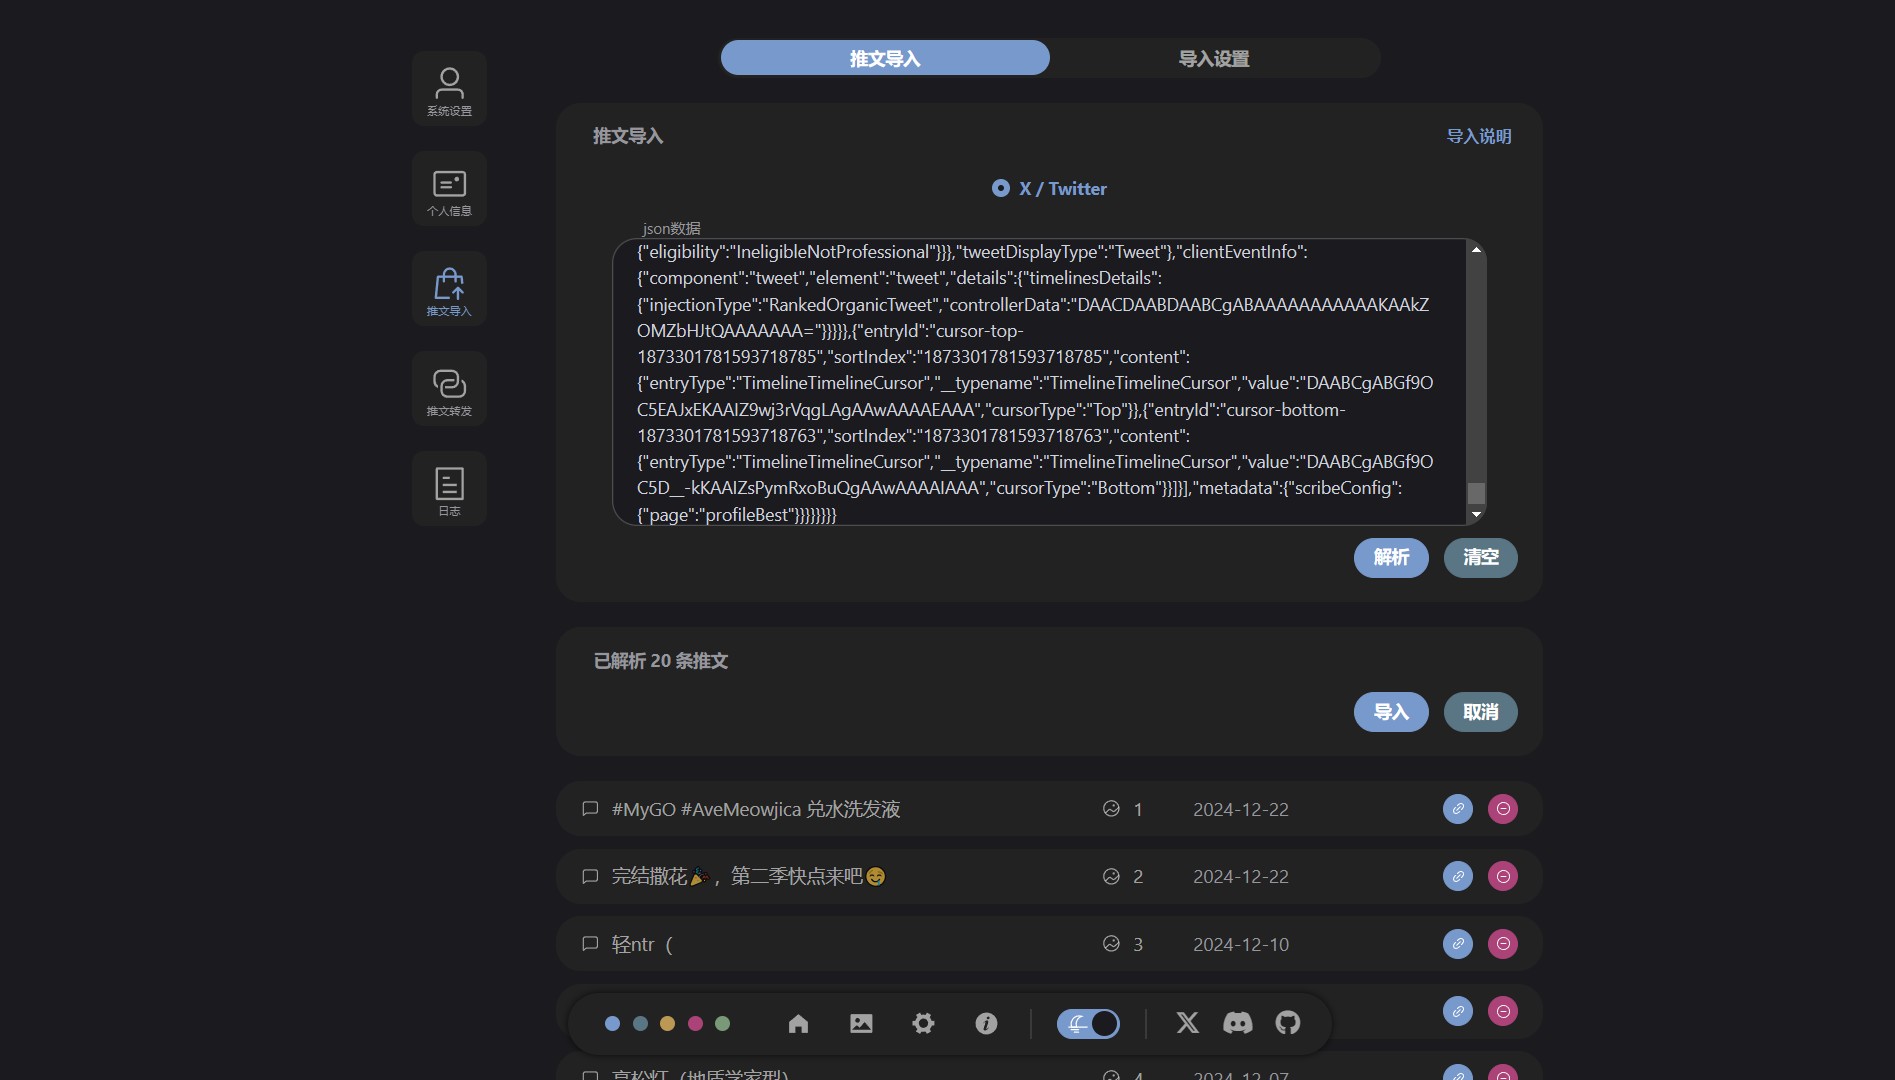The image size is (1895, 1080).
Task: Open the GitHub icon in the dock
Action: pyautogui.click(x=1288, y=1023)
